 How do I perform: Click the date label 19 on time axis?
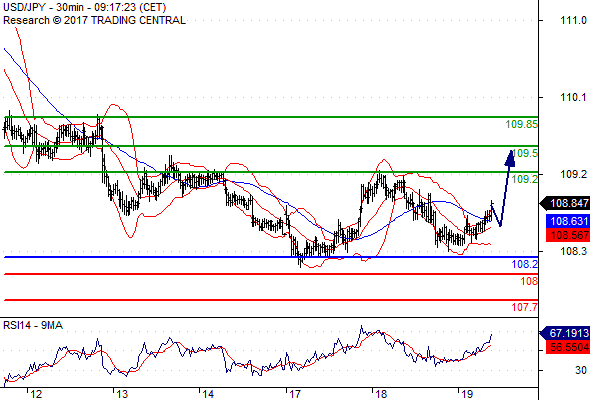pos(467,394)
